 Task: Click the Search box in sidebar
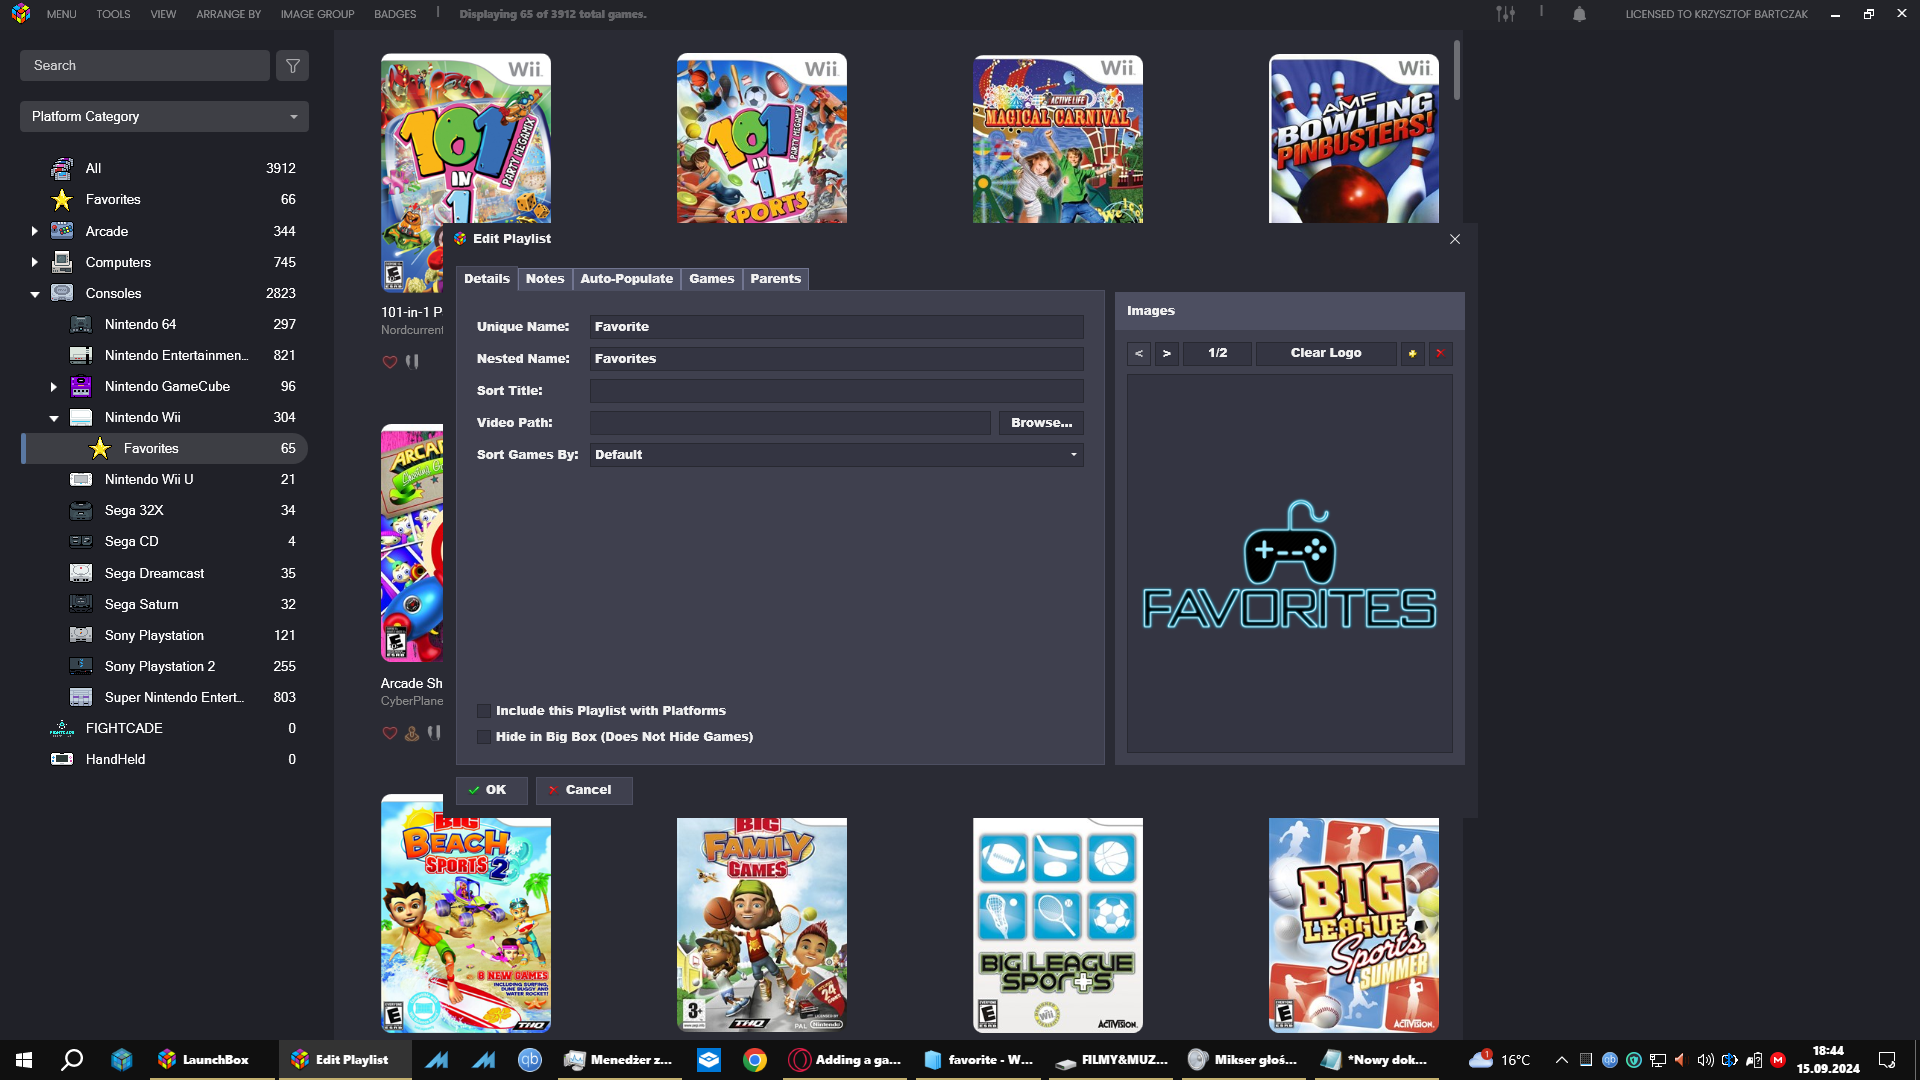(145, 66)
